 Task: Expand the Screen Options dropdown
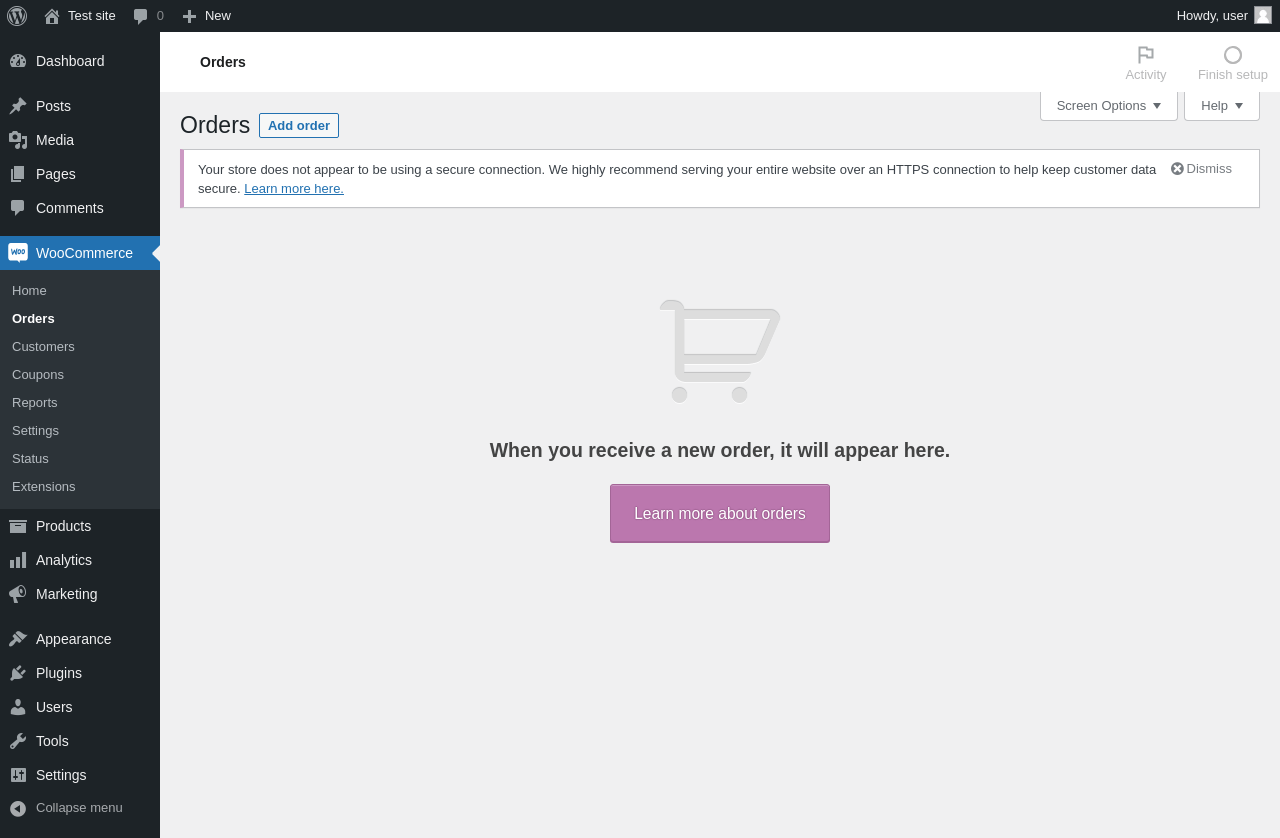point(1109,106)
